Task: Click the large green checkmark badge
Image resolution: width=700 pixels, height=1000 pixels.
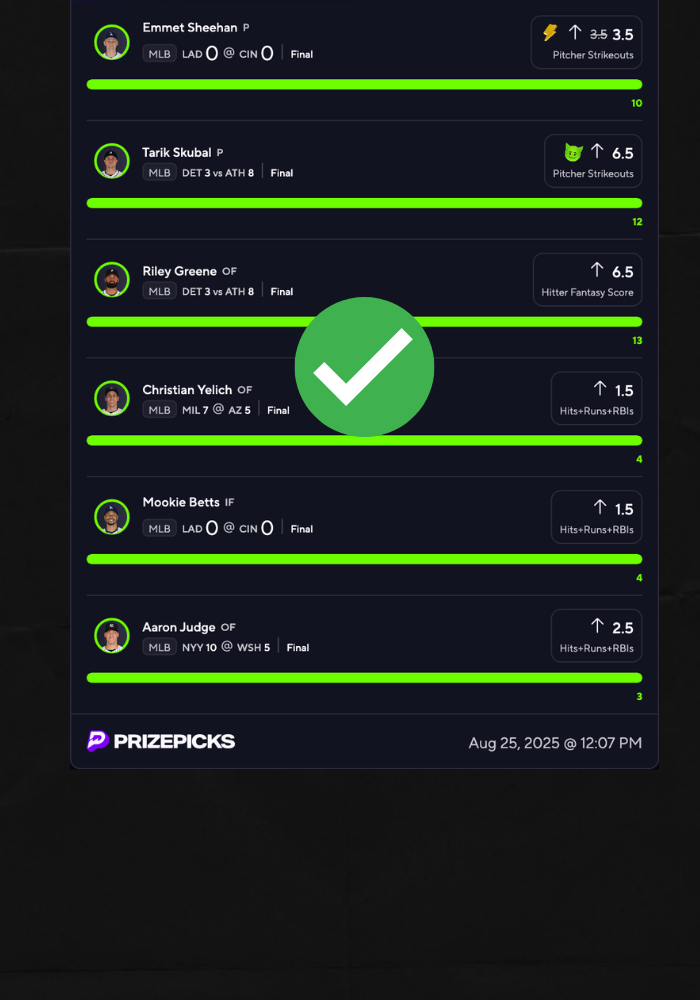Action: coord(364,367)
